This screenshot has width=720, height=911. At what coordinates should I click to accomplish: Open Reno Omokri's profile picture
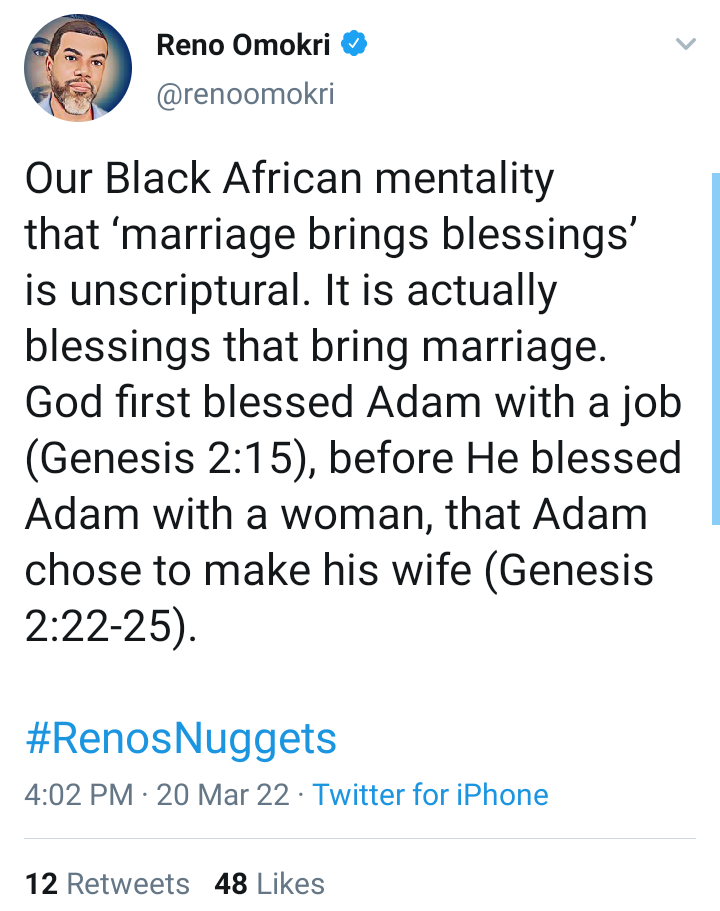point(78,69)
